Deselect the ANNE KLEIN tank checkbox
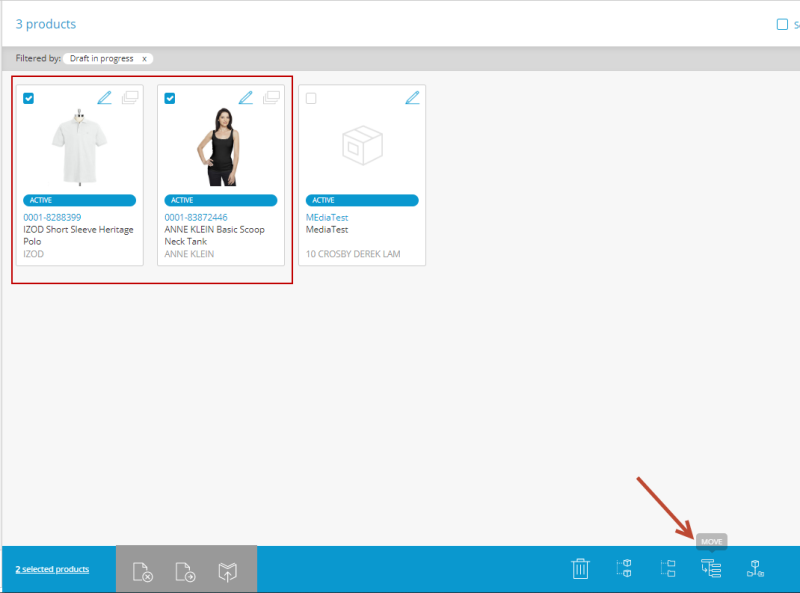Viewport: 800px width, 593px height. [x=170, y=98]
